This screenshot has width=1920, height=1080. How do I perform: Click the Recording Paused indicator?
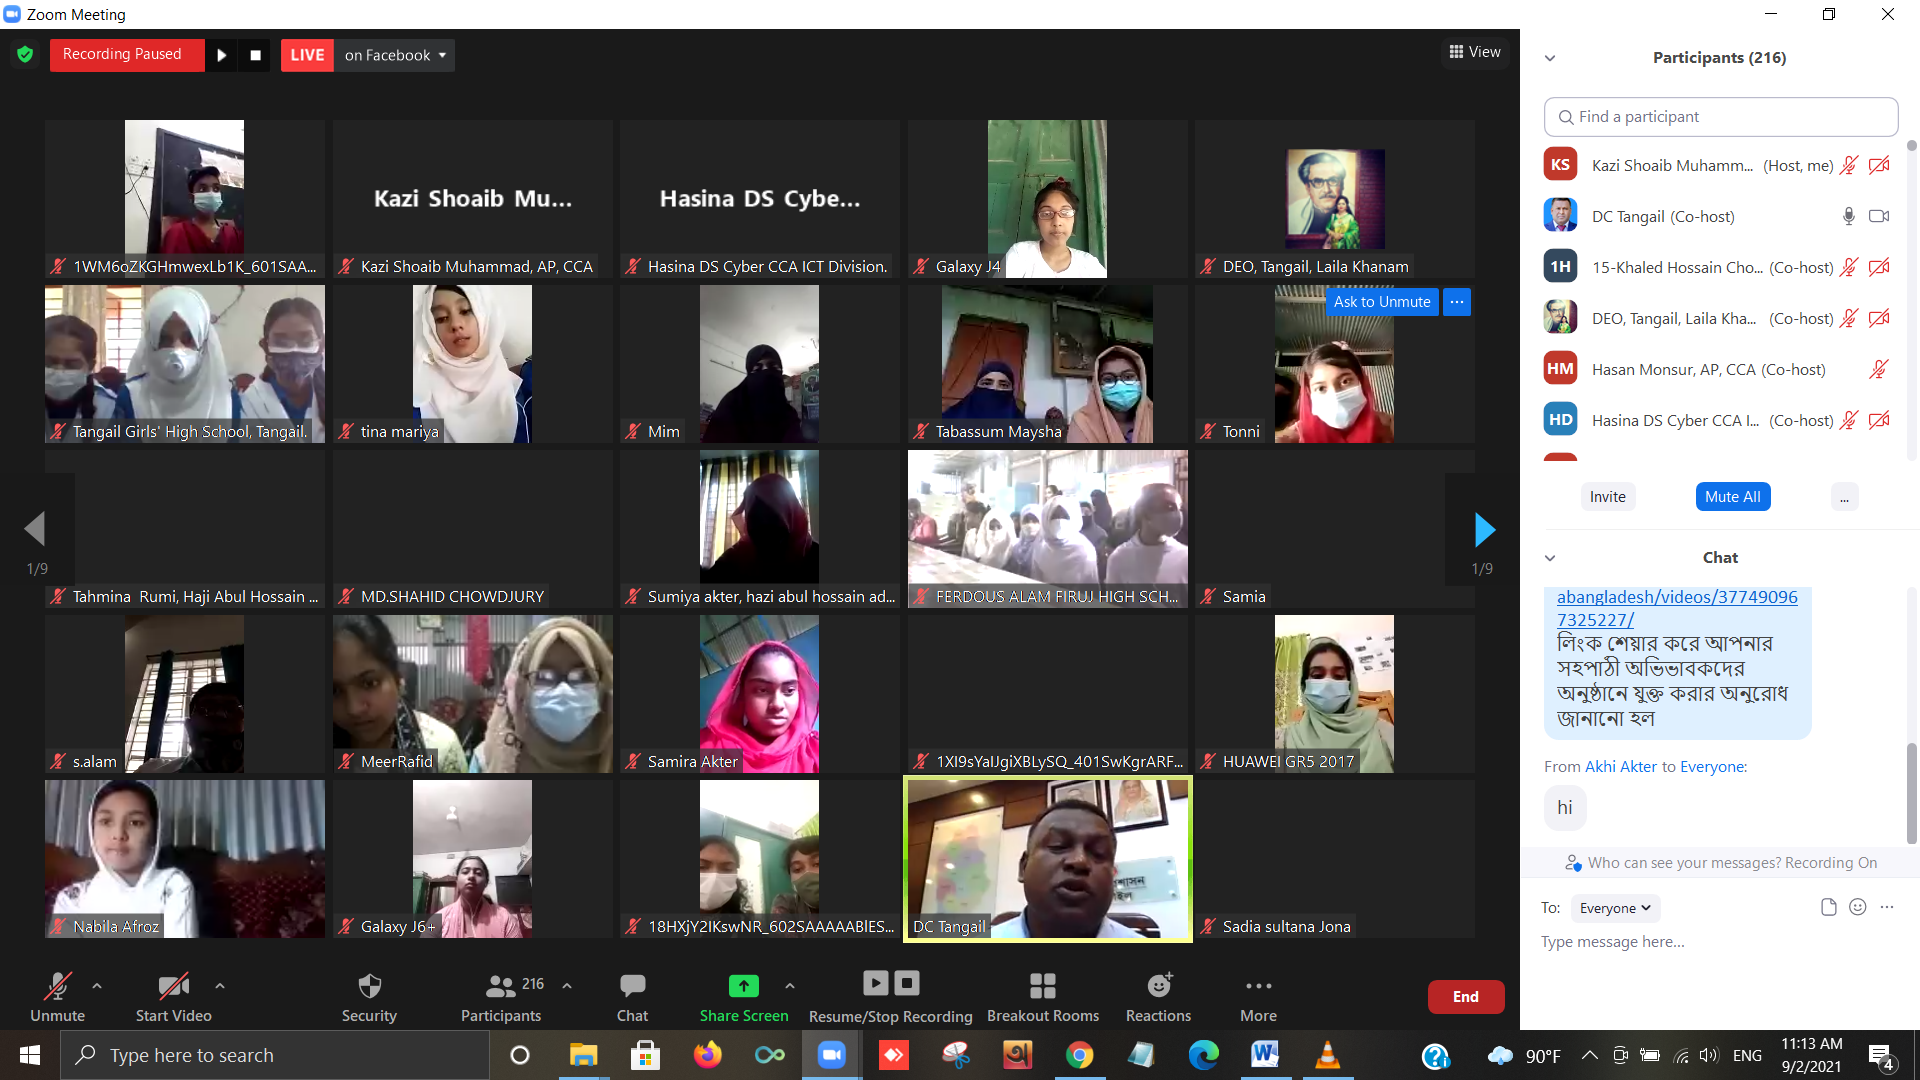(x=127, y=55)
